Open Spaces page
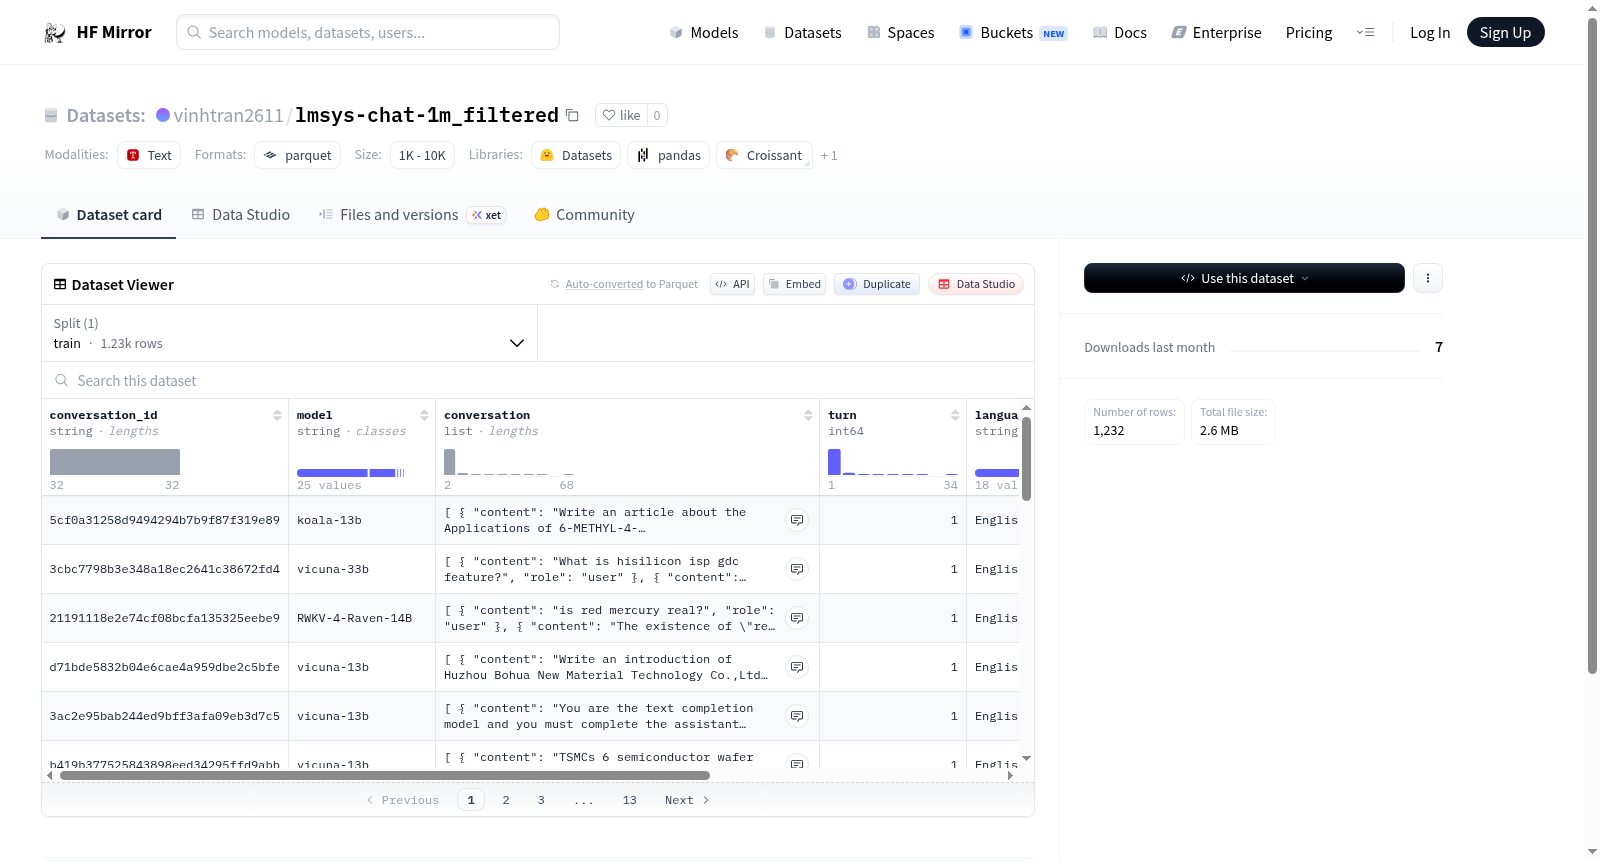This screenshot has width=1600, height=861. pos(900,33)
